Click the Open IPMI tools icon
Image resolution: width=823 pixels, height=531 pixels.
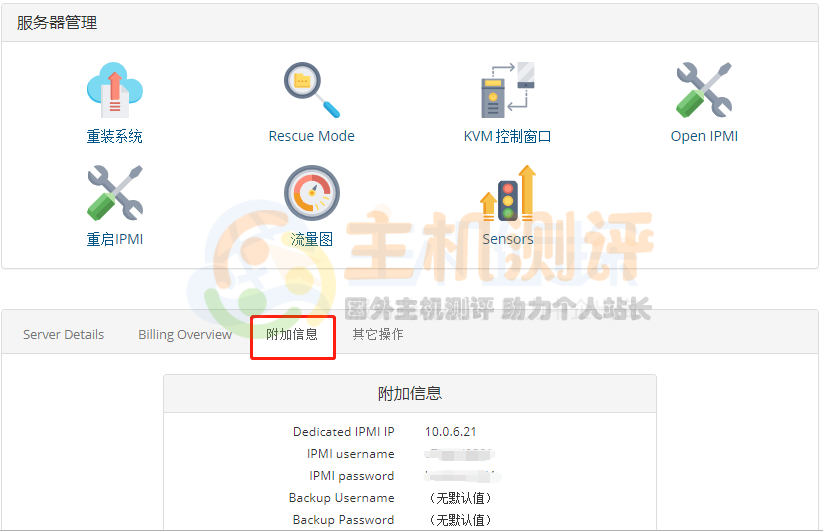pyautogui.click(x=704, y=90)
